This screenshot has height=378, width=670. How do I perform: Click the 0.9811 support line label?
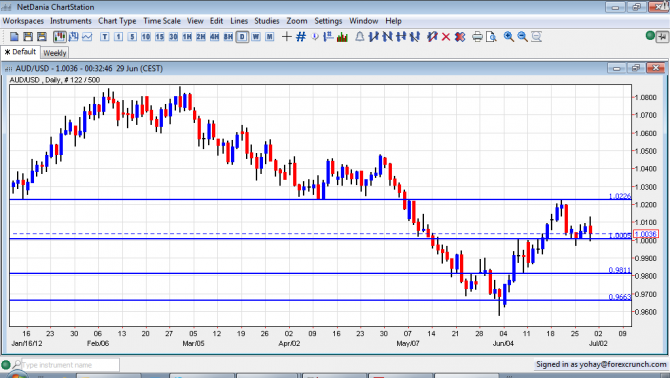(620, 270)
